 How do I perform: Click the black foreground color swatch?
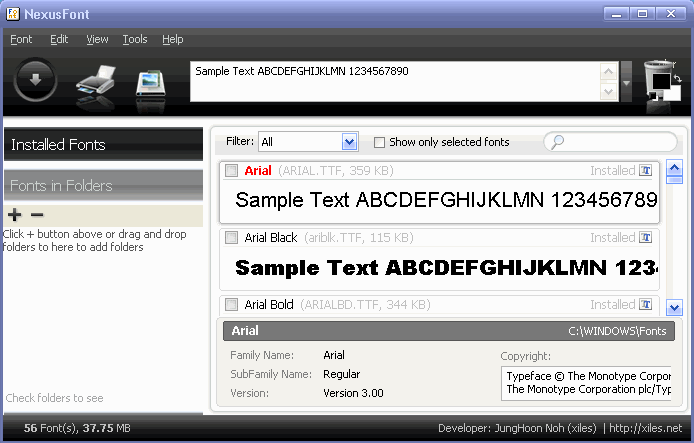coord(660,82)
